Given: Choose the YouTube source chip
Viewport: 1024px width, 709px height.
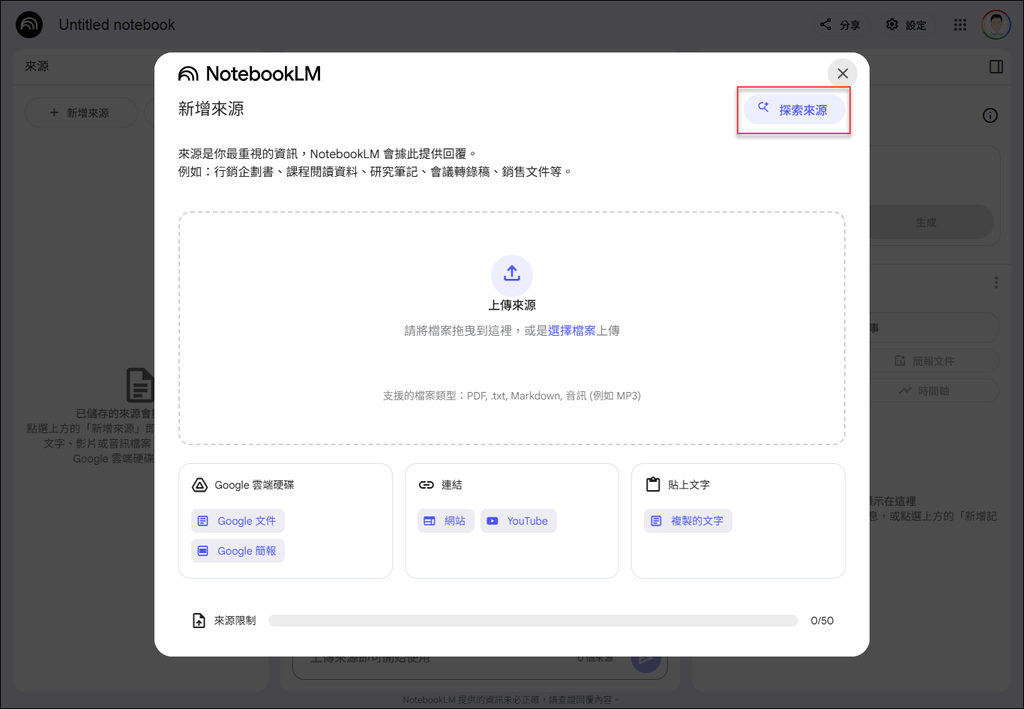Looking at the screenshot, I should [x=519, y=521].
